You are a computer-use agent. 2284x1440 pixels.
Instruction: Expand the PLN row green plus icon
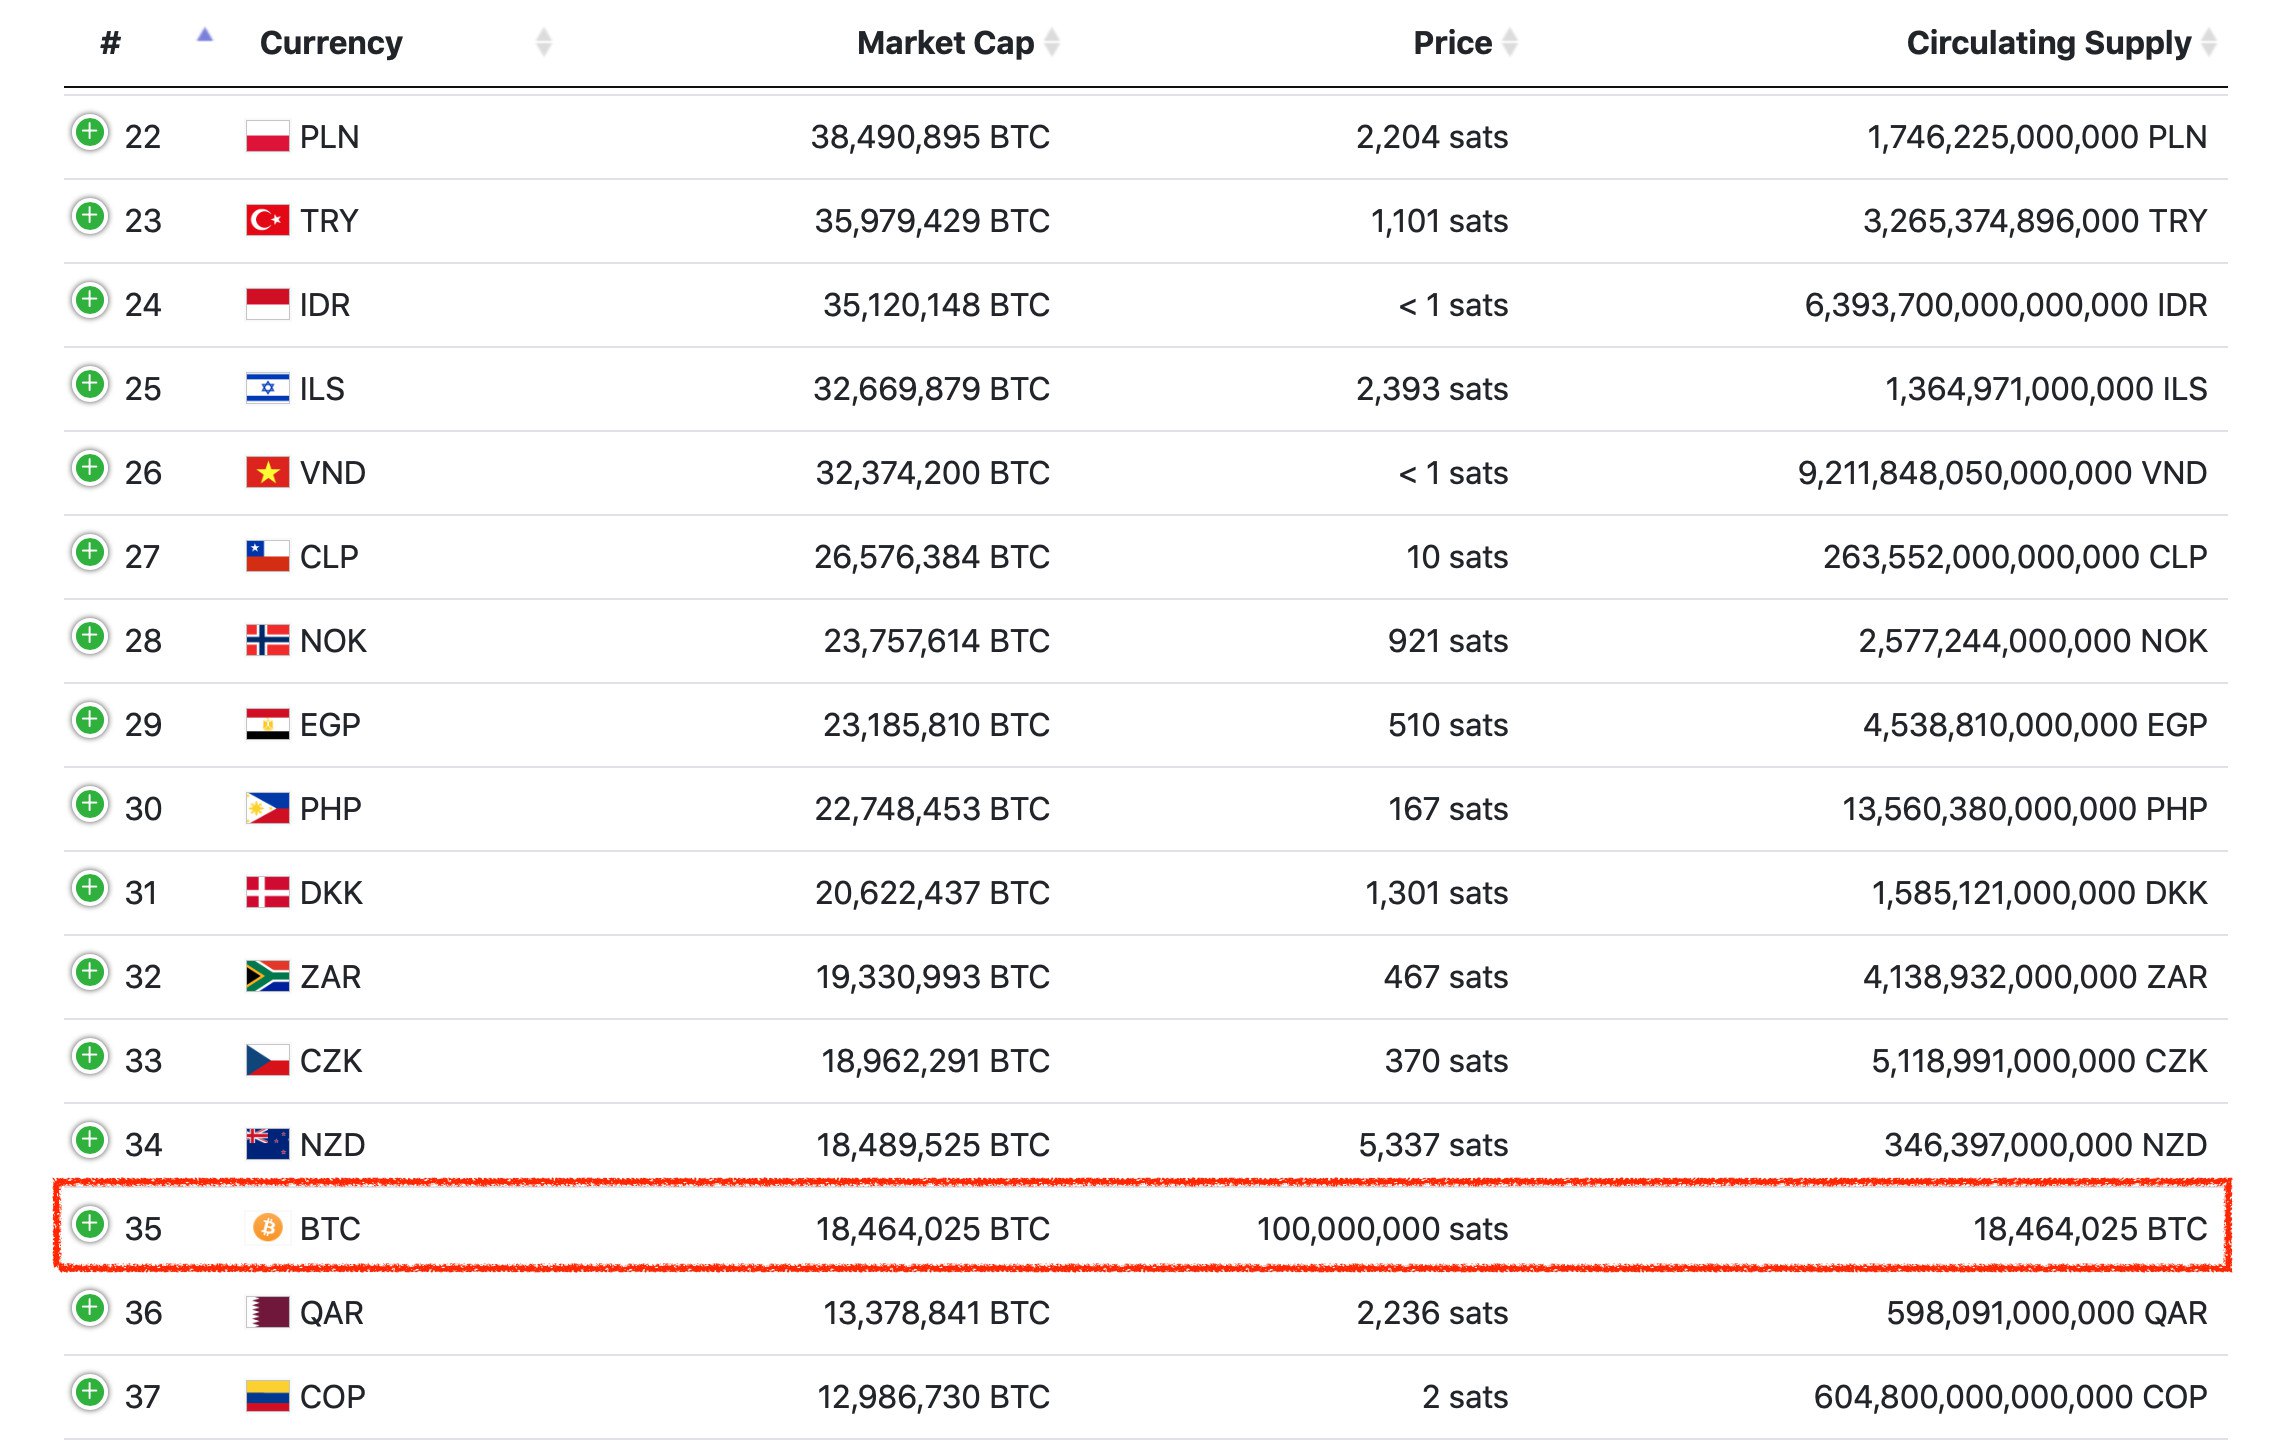pos(90,132)
